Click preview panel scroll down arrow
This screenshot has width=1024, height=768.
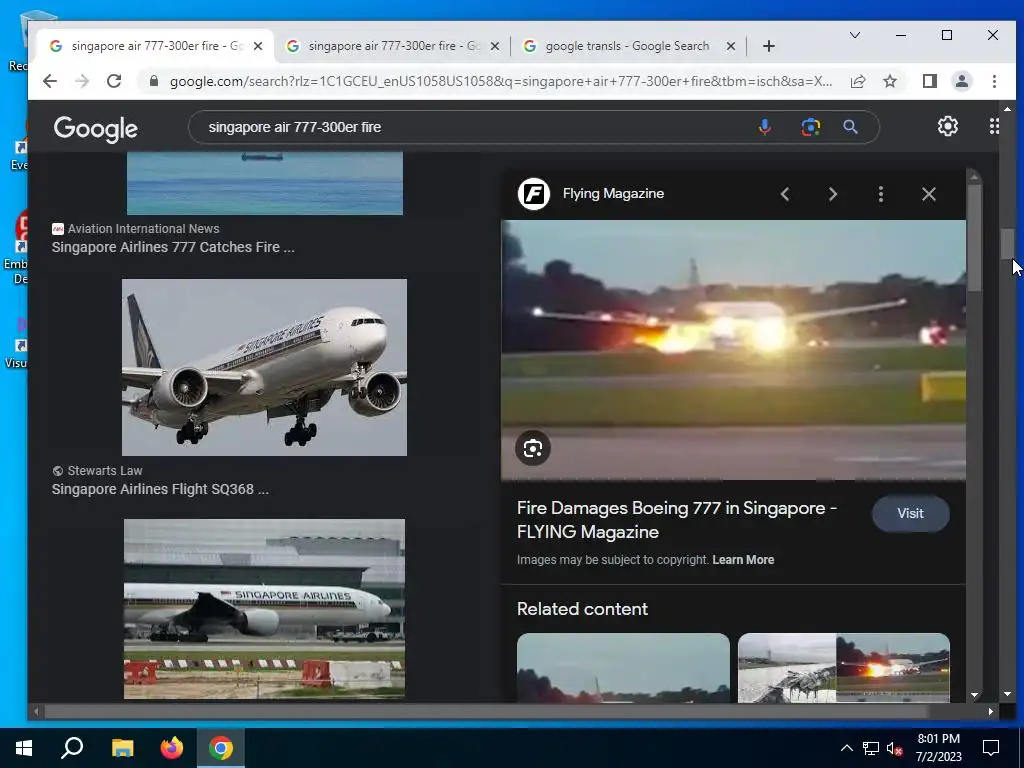pos(974,695)
